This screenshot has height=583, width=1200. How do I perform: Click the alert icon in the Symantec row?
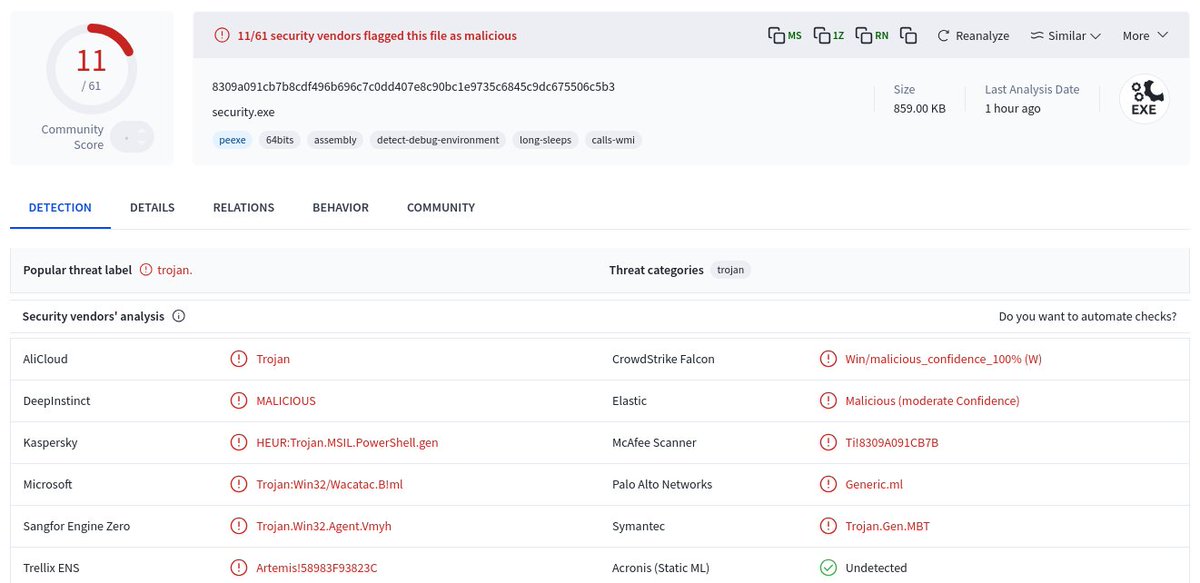click(x=828, y=526)
